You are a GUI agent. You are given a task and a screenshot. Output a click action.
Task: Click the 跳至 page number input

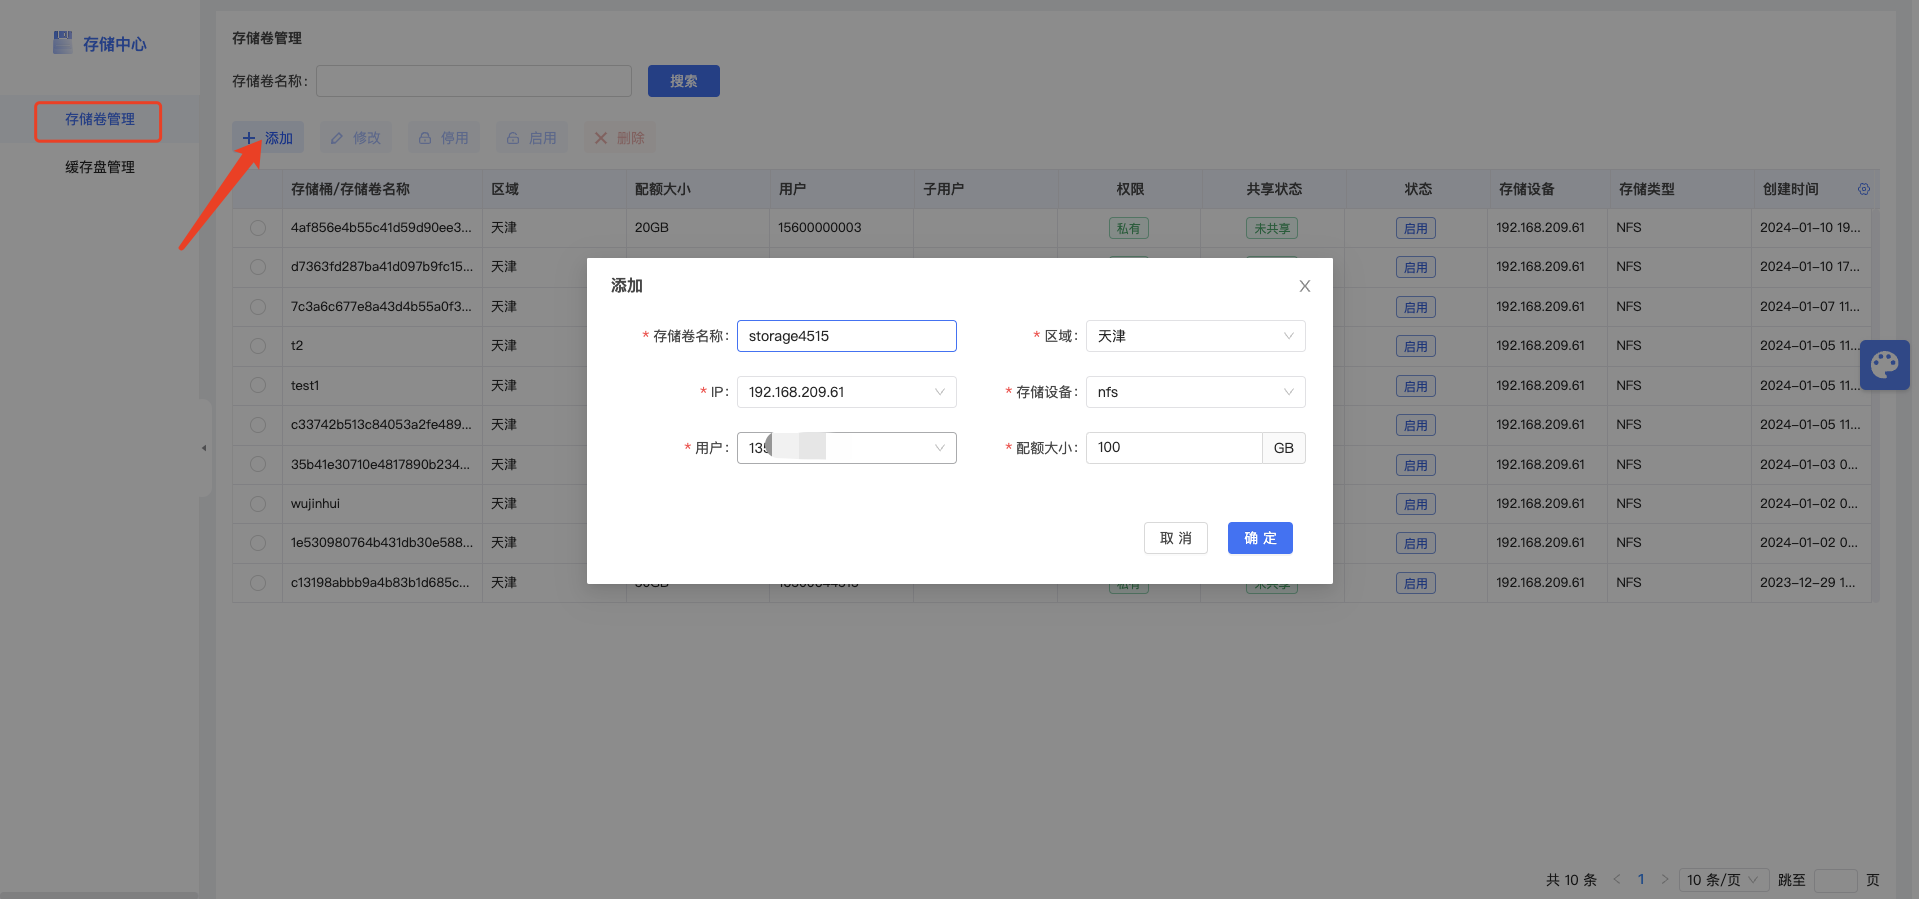pyautogui.click(x=1835, y=880)
